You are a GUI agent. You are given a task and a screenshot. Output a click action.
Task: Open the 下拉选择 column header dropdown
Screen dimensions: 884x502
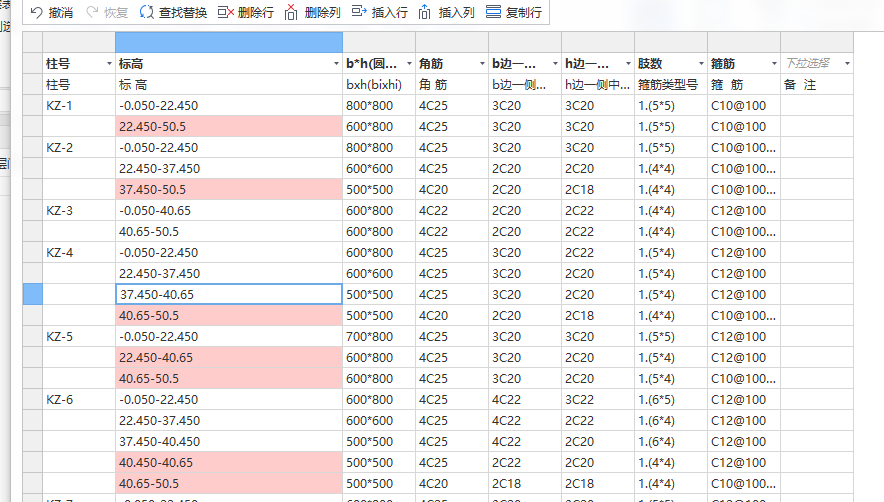[847, 64]
